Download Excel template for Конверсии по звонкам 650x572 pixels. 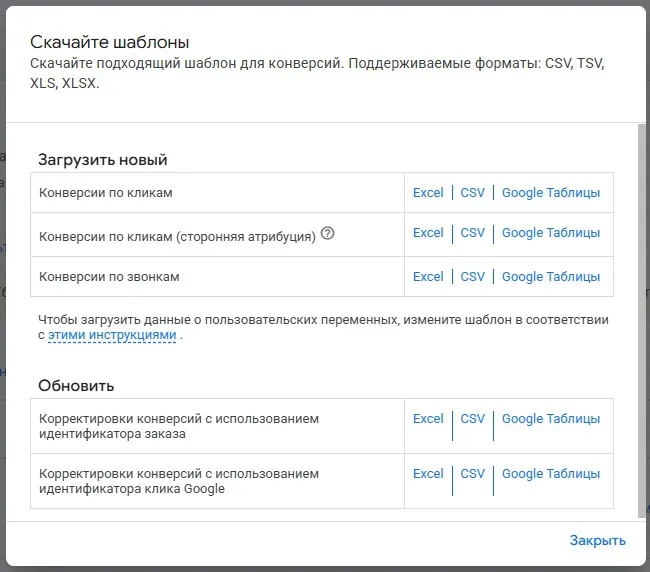click(x=428, y=276)
